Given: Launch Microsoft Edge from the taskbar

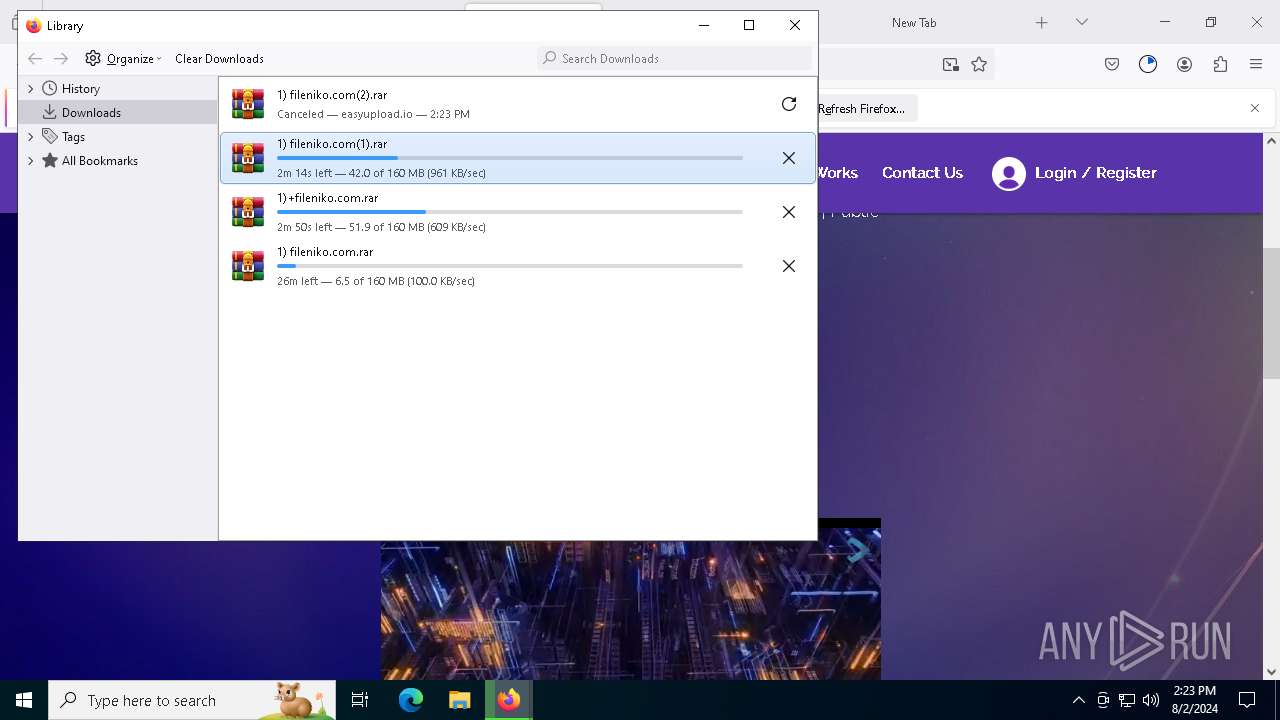Looking at the screenshot, I should (411, 700).
